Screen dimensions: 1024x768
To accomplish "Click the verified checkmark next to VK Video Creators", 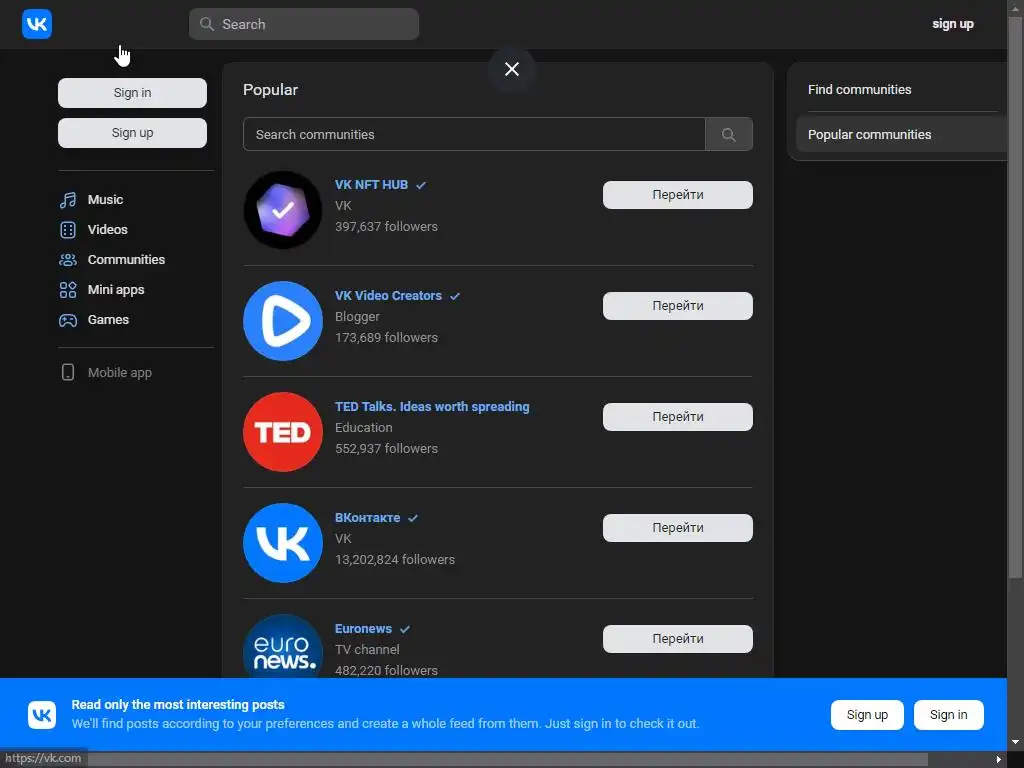I will (455, 296).
